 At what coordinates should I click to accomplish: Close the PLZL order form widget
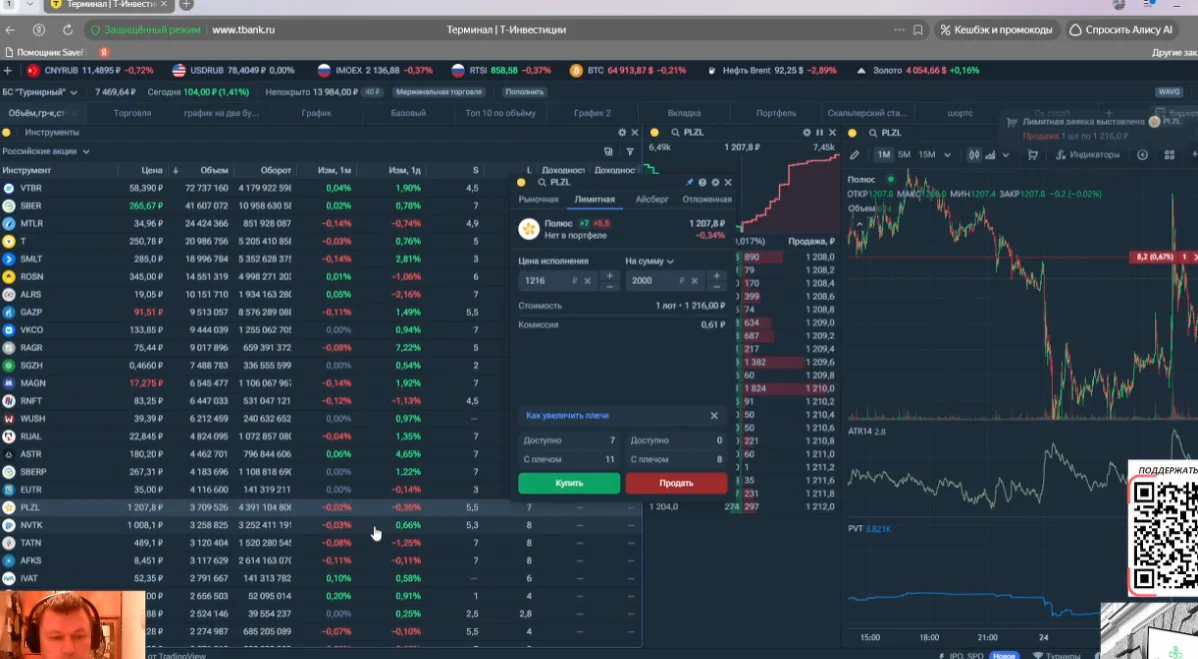pos(728,183)
